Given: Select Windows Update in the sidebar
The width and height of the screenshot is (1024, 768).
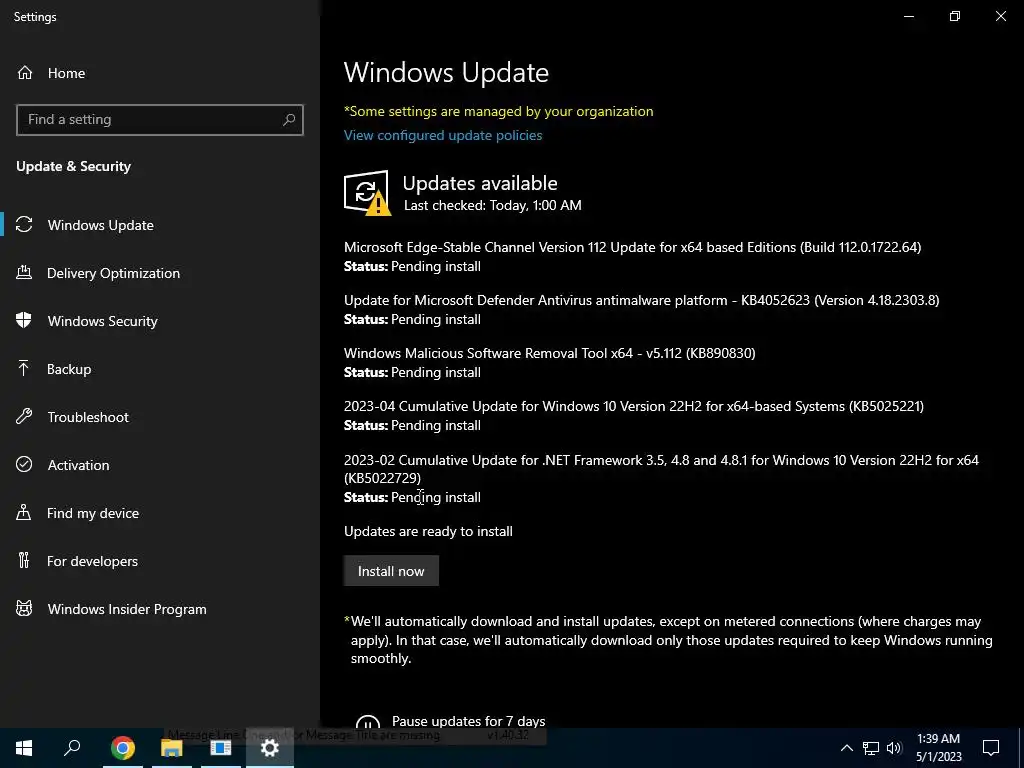Looking at the screenshot, I should click(101, 225).
